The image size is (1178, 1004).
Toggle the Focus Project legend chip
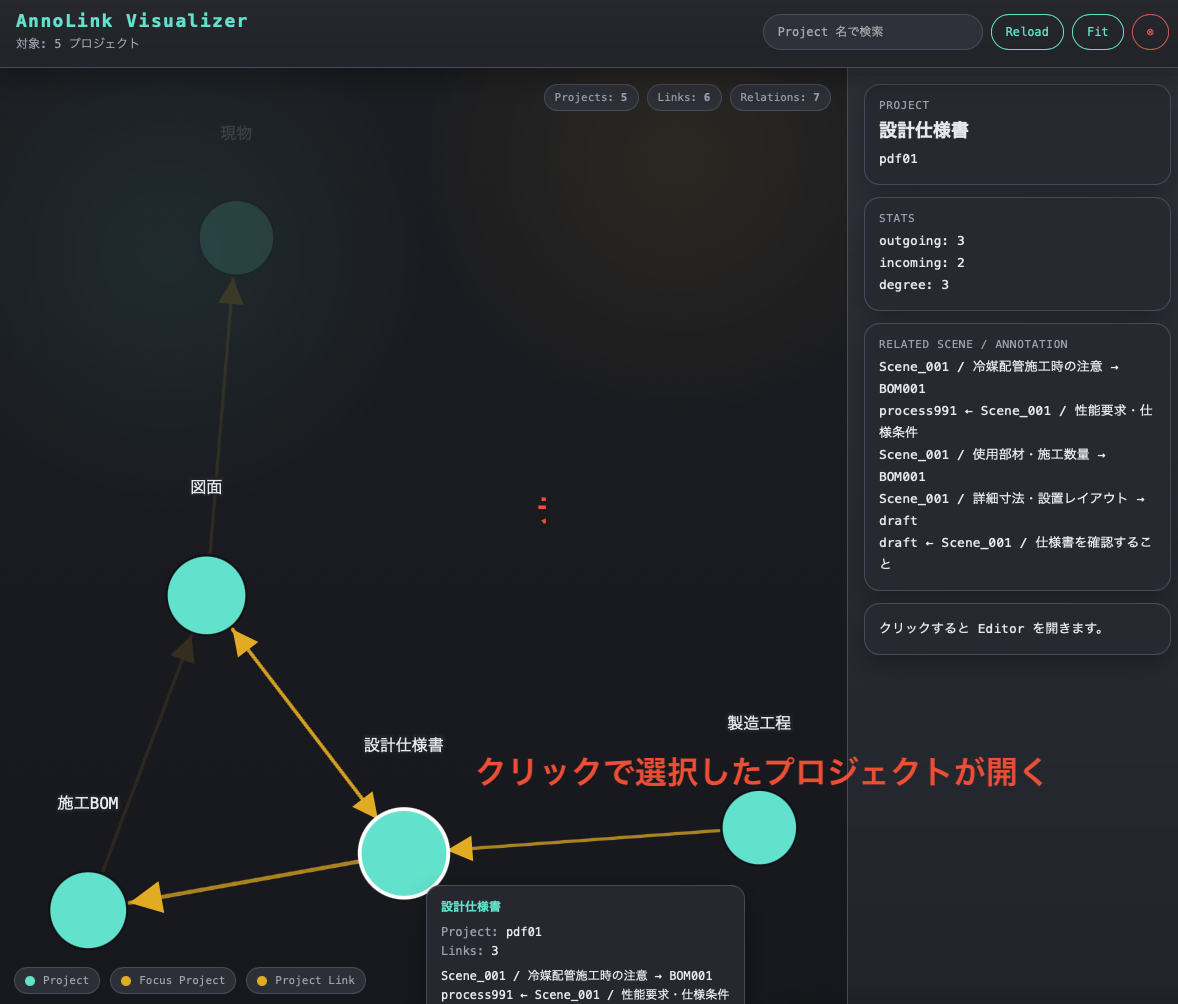tap(172, 980)
